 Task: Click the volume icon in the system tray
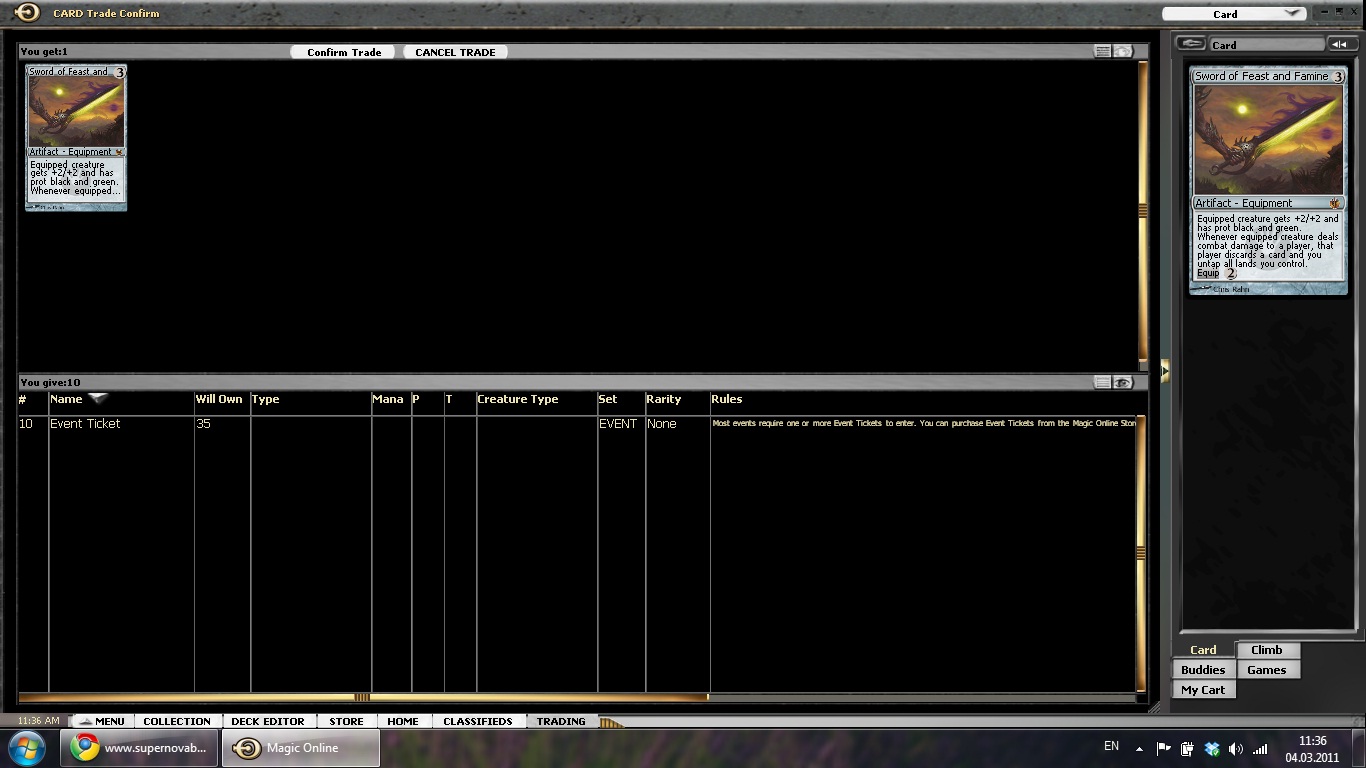tap(1235, 749)
